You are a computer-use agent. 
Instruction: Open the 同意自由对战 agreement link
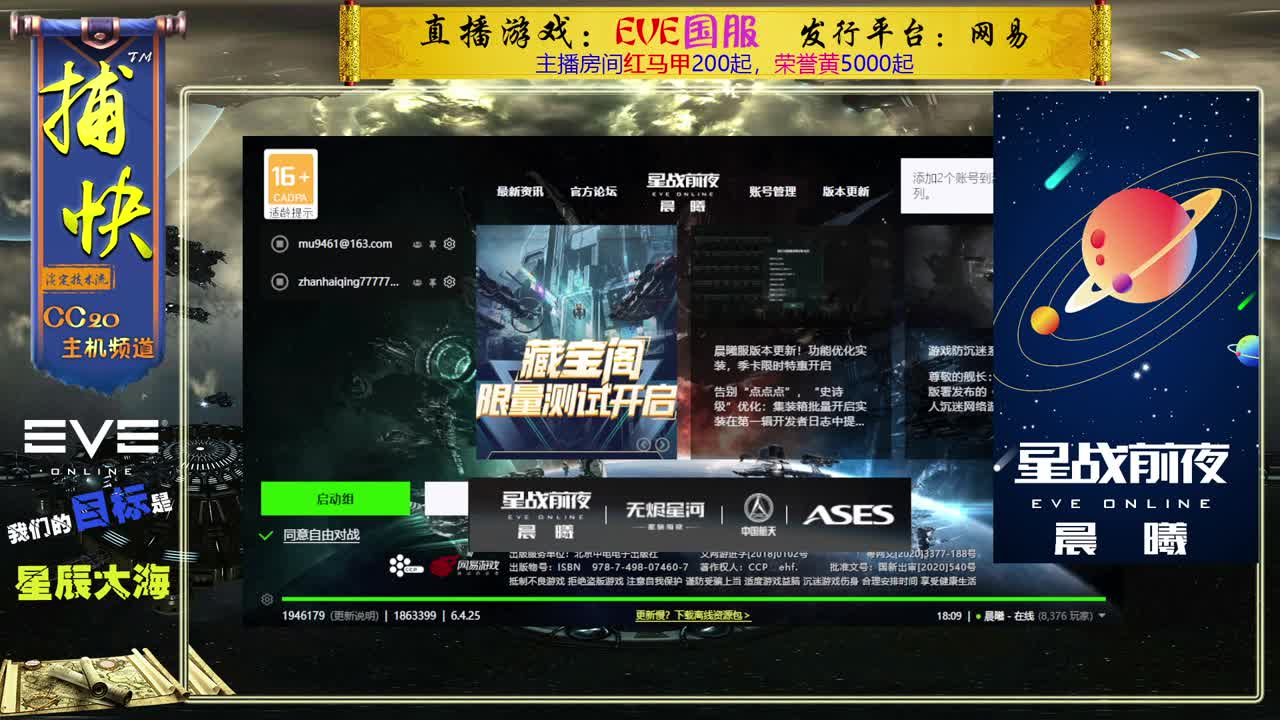[x=321, y=535]
